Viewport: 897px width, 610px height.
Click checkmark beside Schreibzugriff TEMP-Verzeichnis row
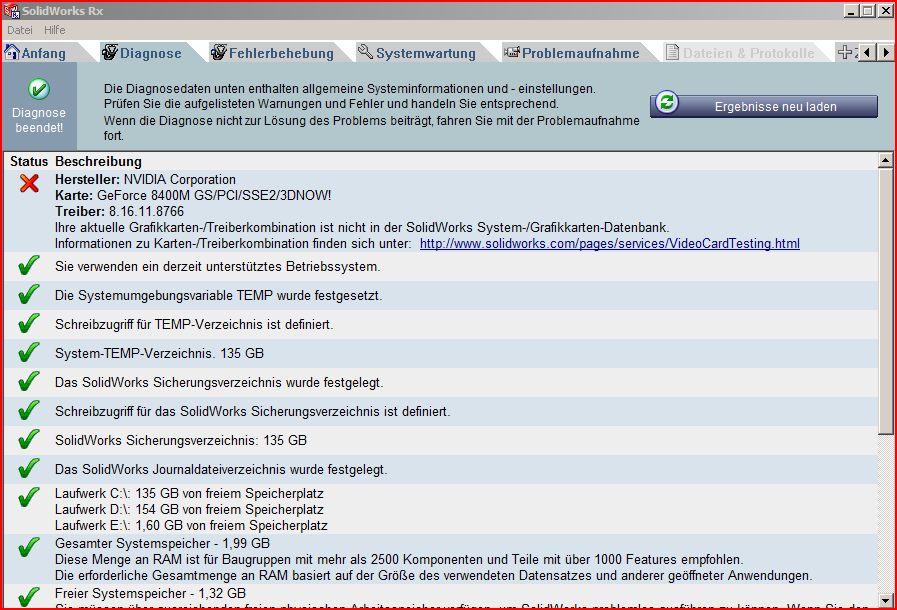click(x=29, y=323)
